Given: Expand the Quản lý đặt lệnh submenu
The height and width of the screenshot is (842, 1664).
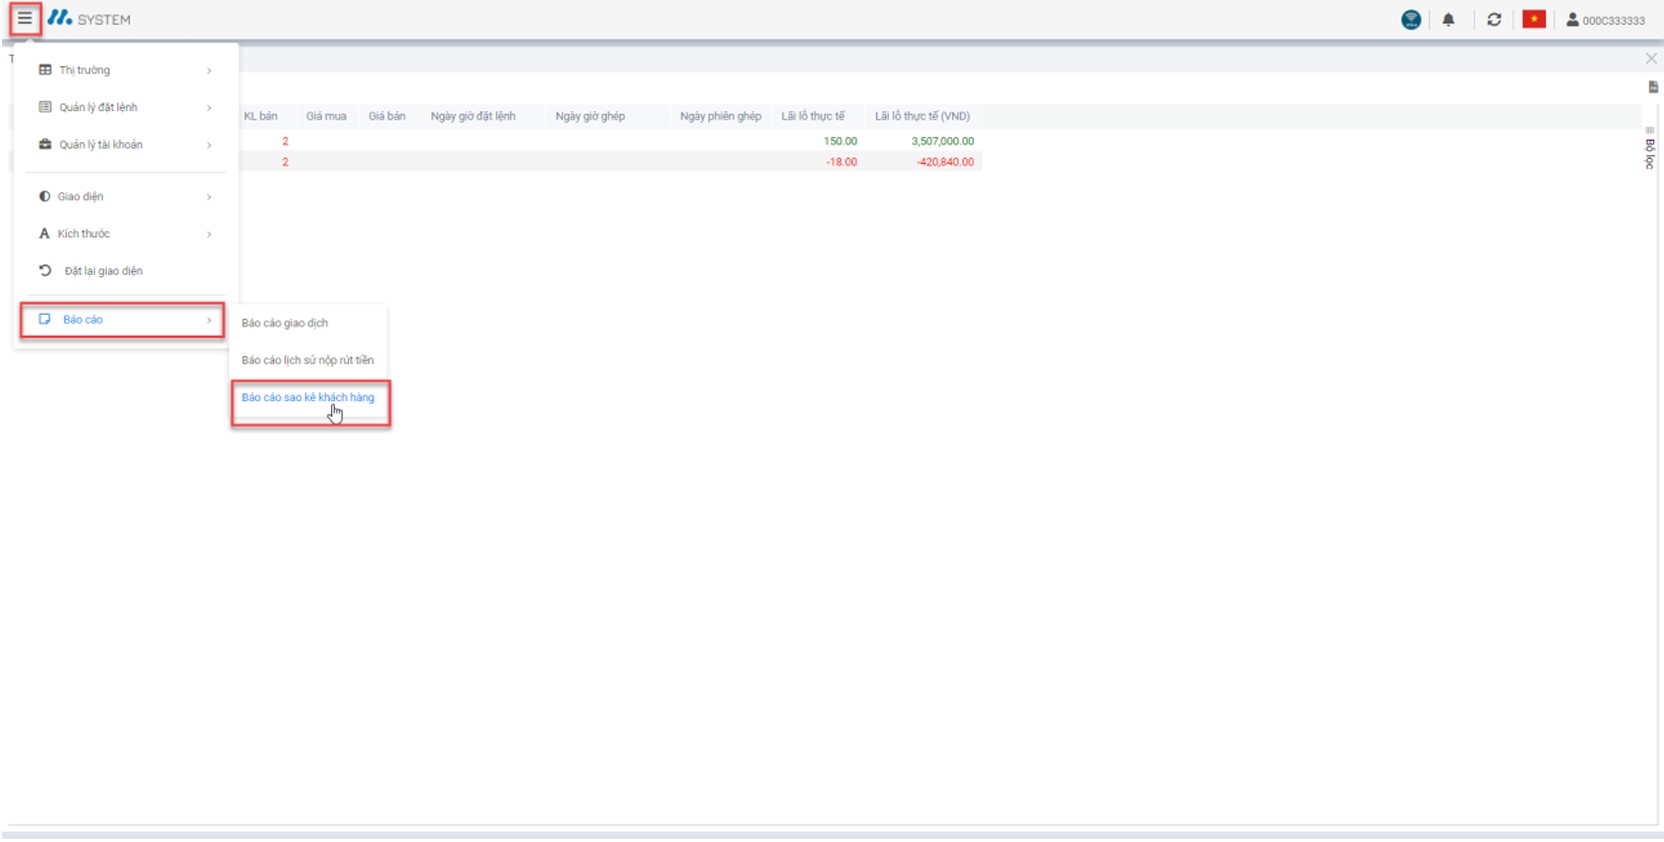Looking at the screenshot, I should tap(125, 107).
